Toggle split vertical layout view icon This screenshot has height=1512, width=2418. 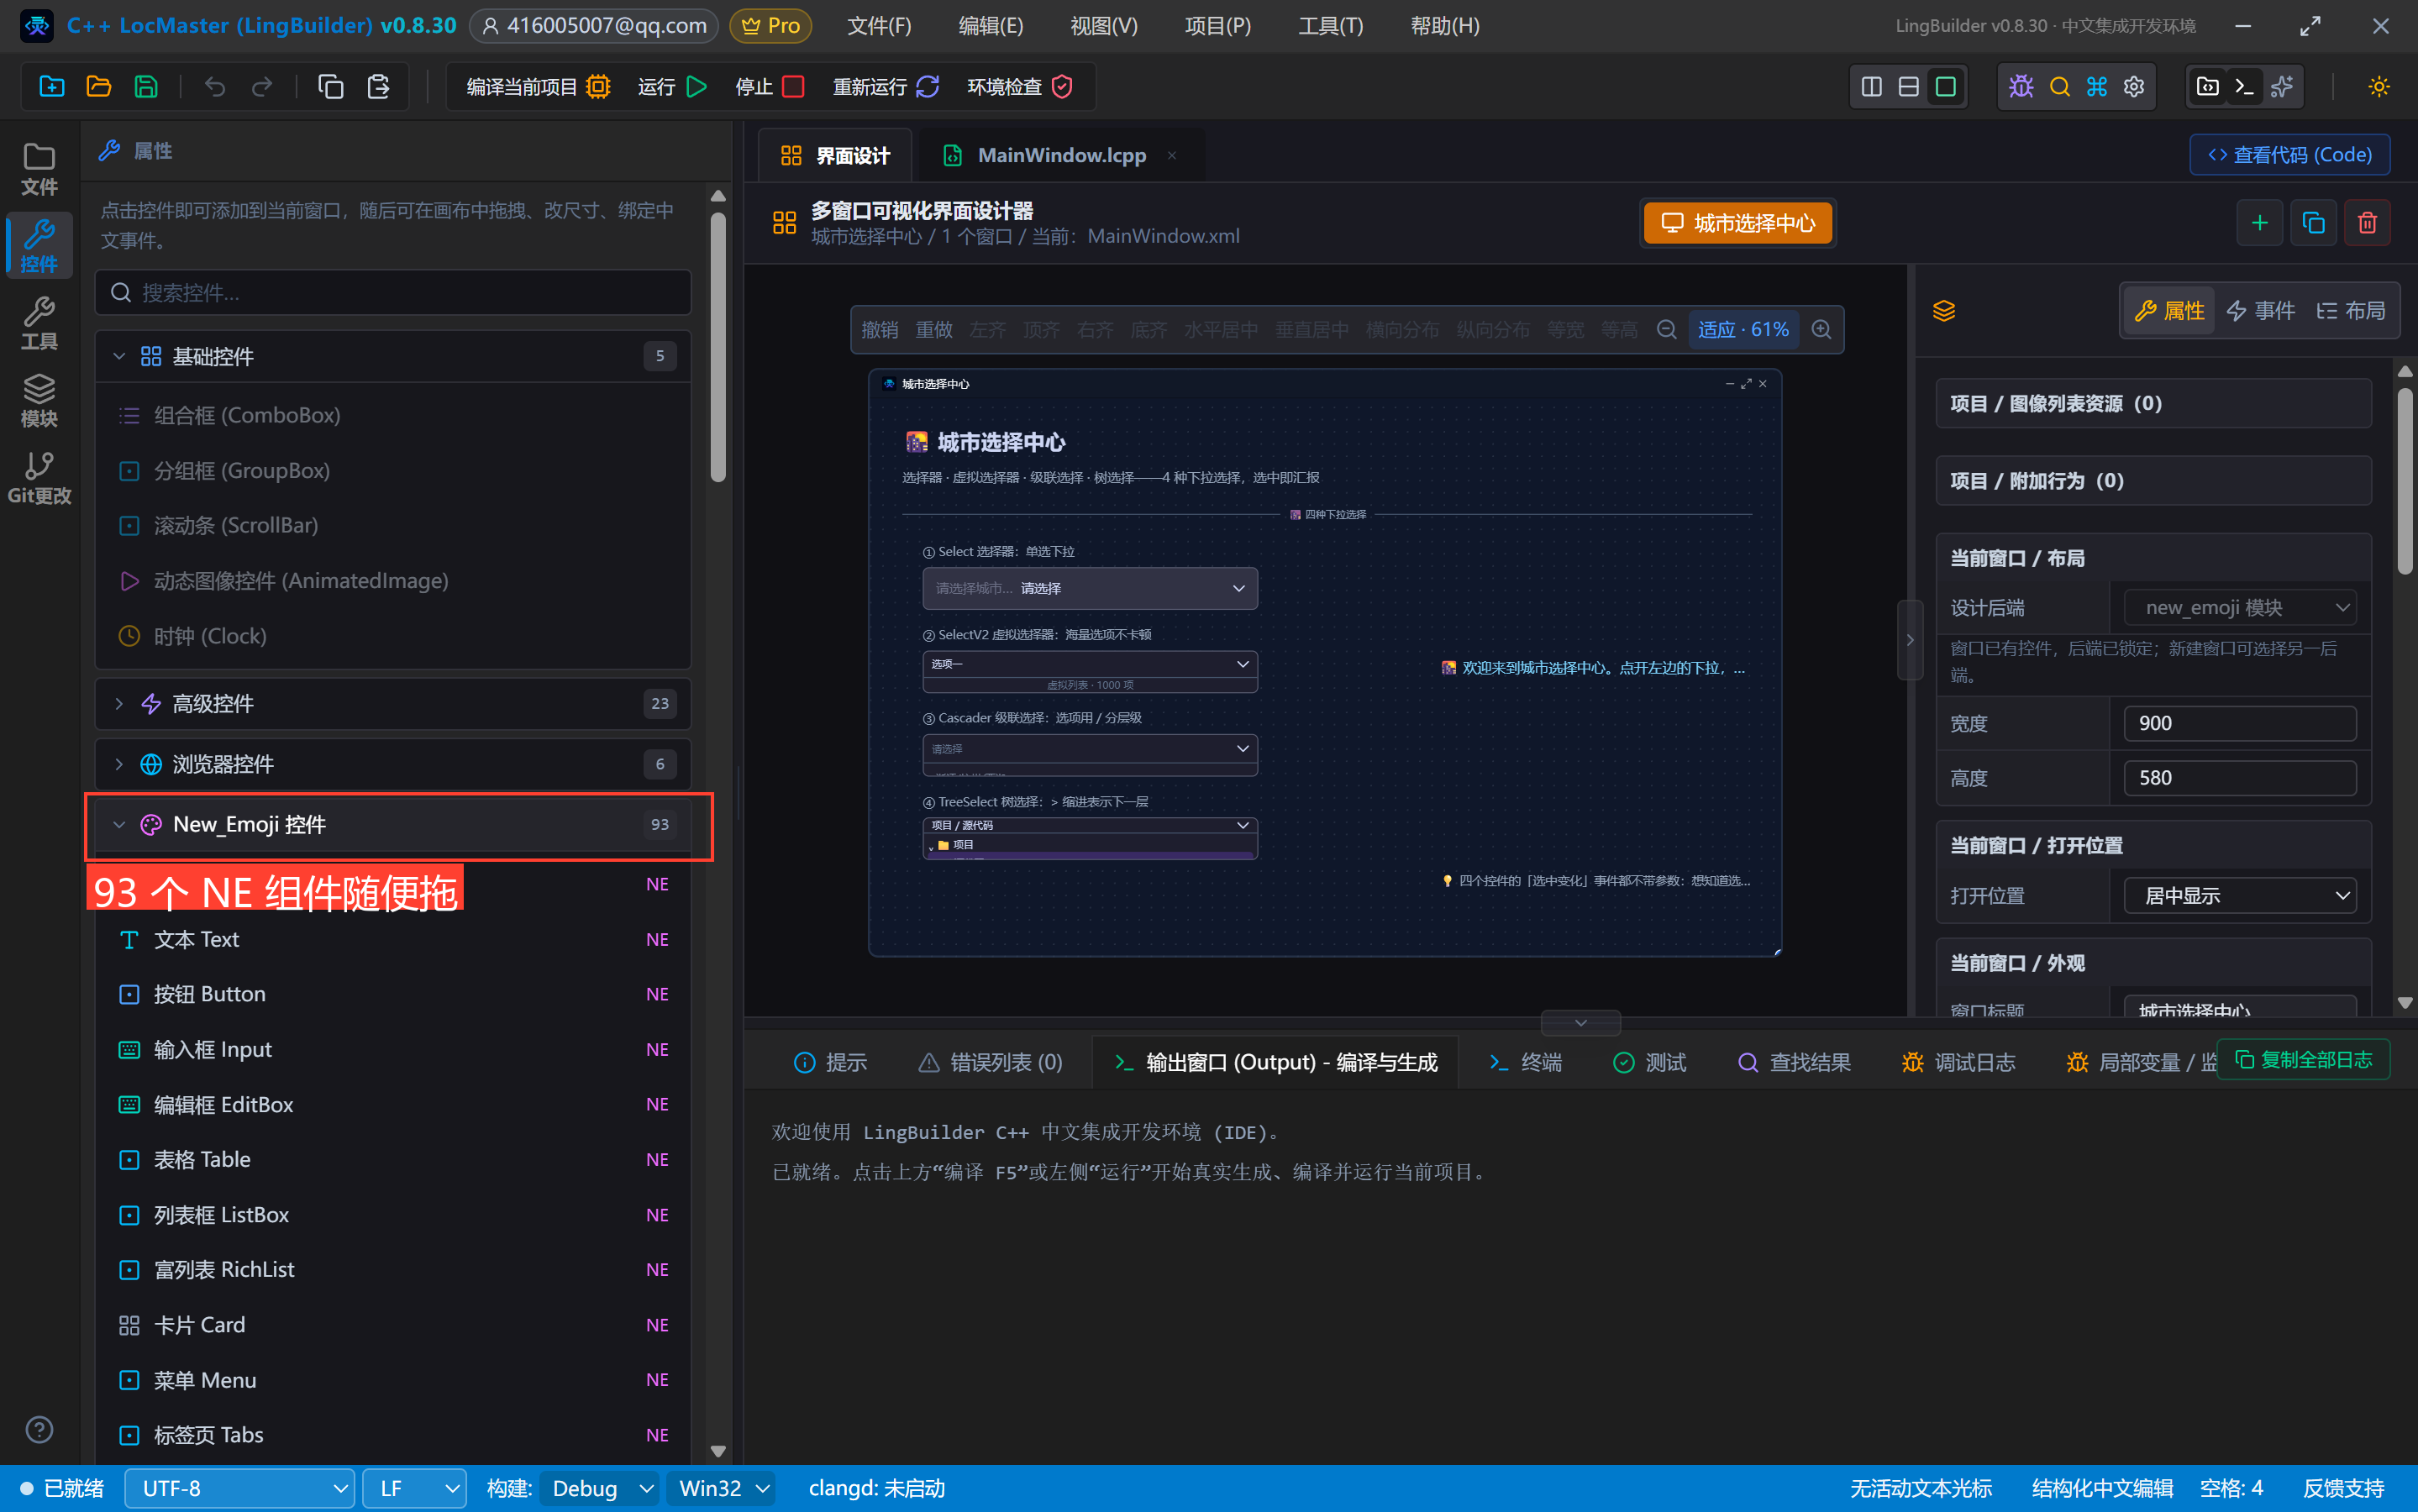1871,87
